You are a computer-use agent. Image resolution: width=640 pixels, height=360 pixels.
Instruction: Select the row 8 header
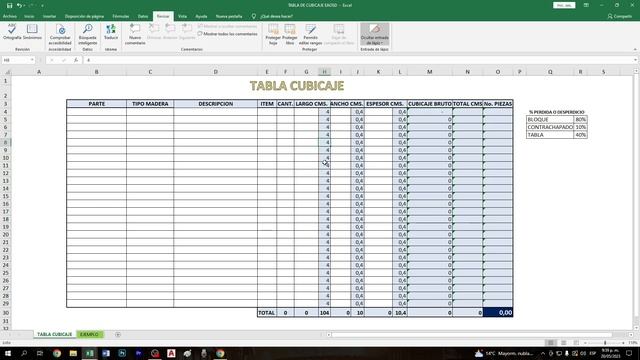[x=6, y=142]
